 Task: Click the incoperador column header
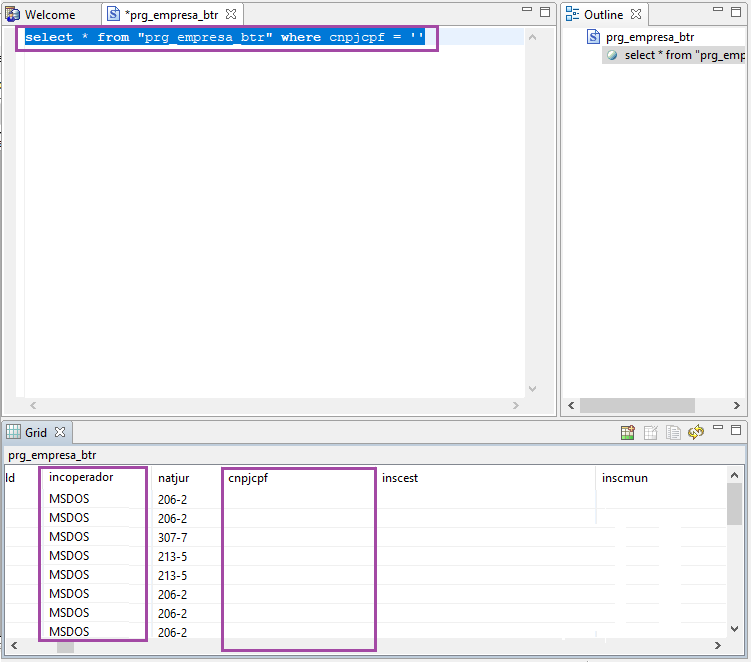coord(81,478)
